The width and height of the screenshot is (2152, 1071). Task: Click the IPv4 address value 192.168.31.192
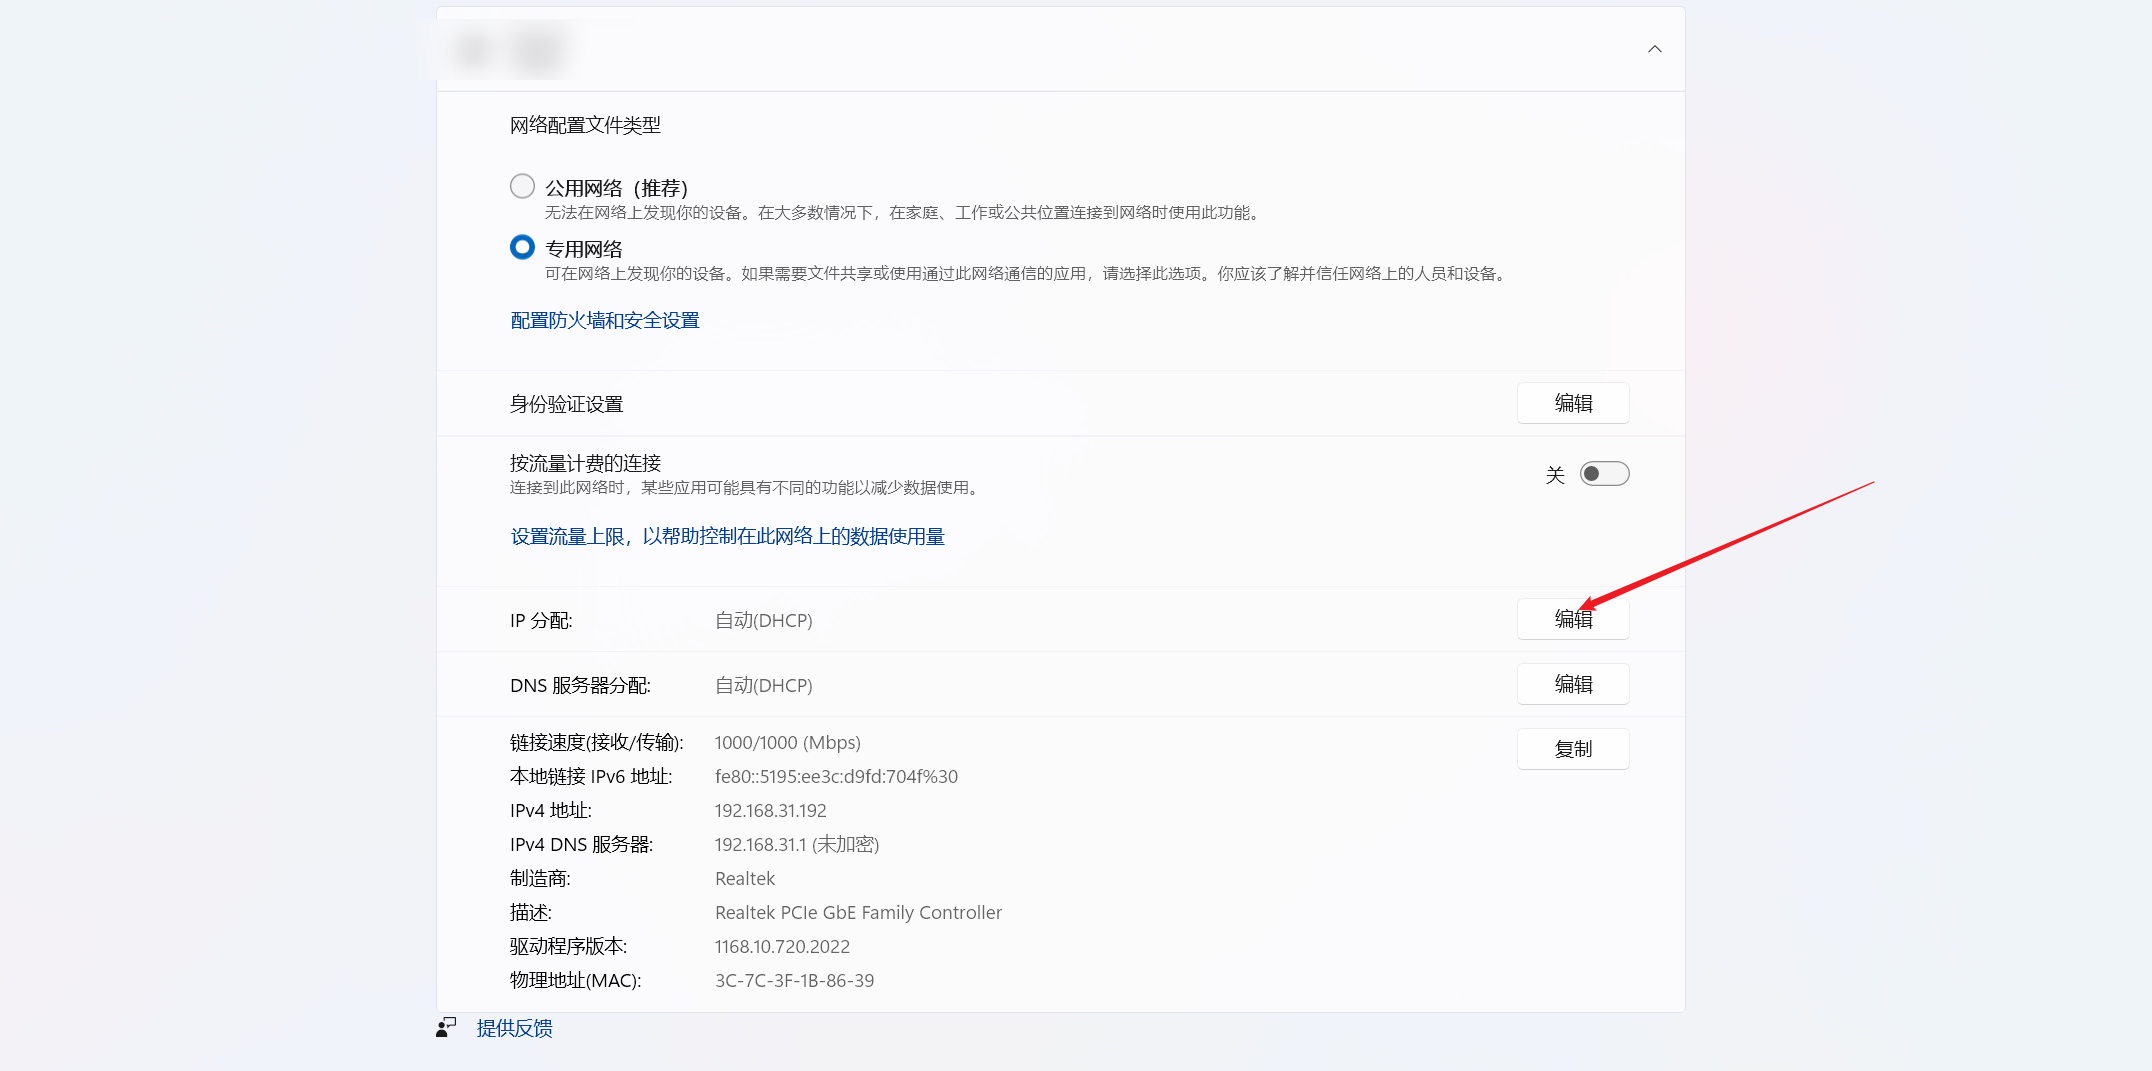point(770,811)
